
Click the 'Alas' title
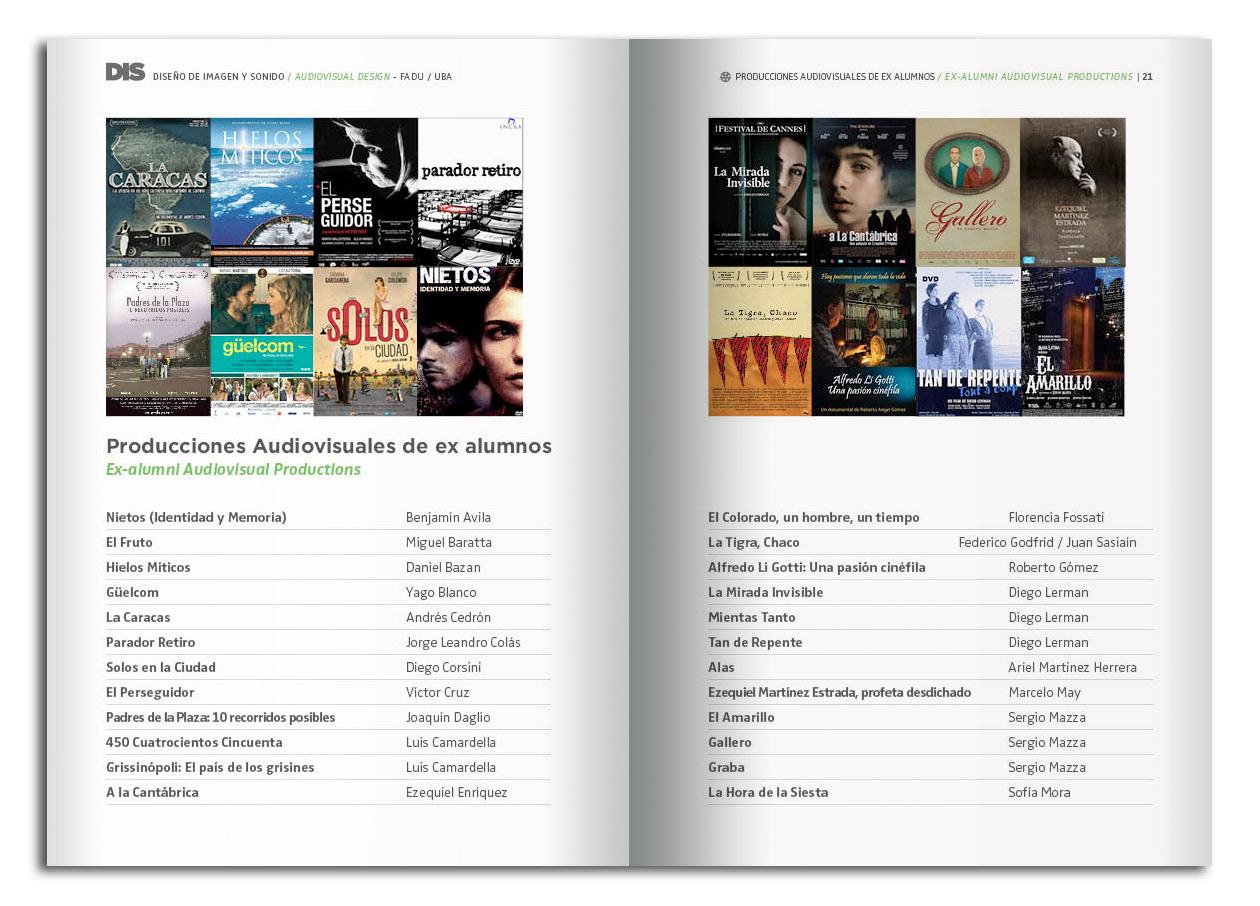click(x=721, y=667)
